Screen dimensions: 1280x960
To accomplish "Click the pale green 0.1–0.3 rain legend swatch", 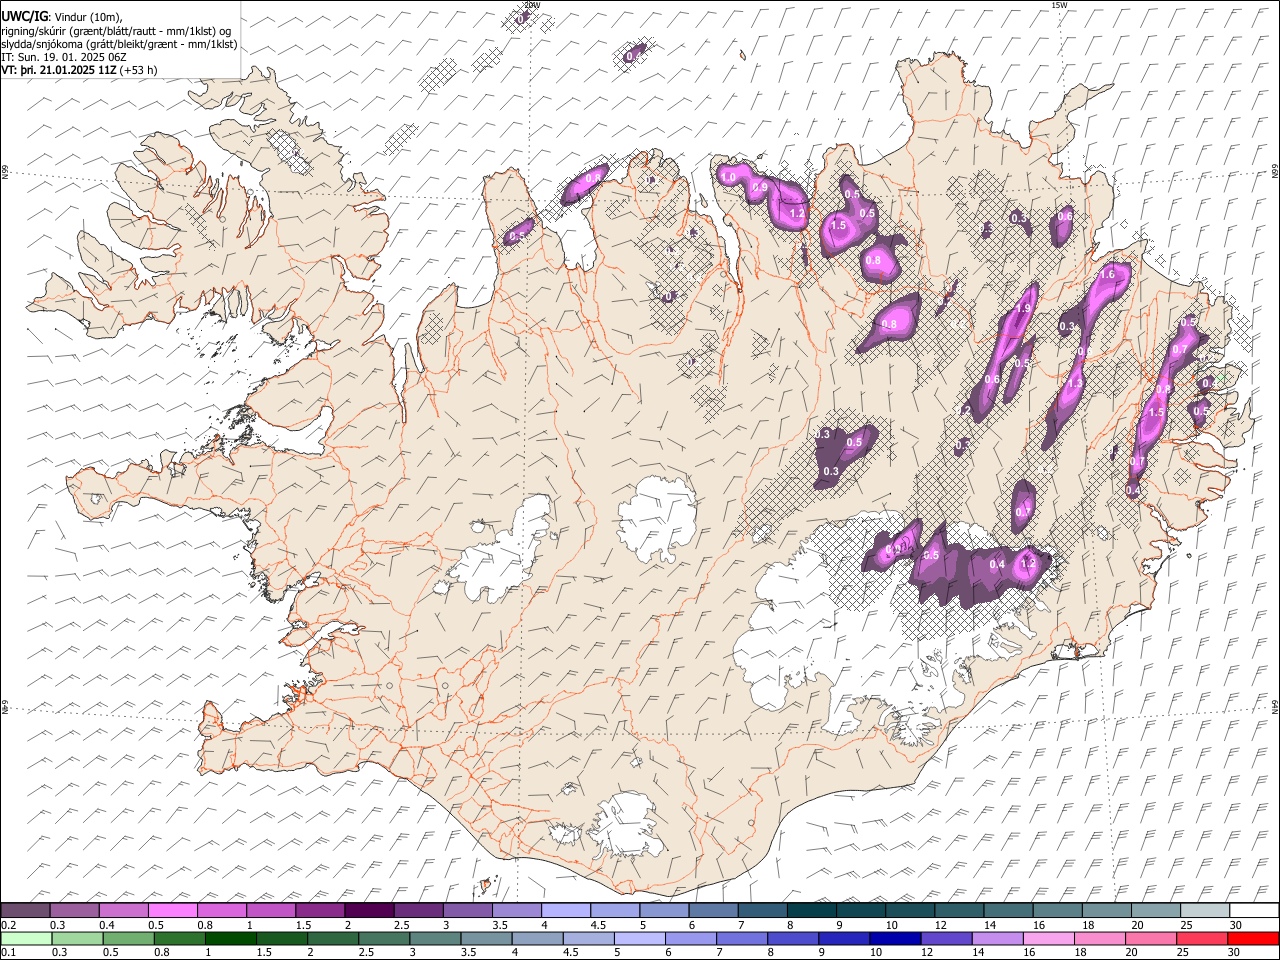I will 26,938.
